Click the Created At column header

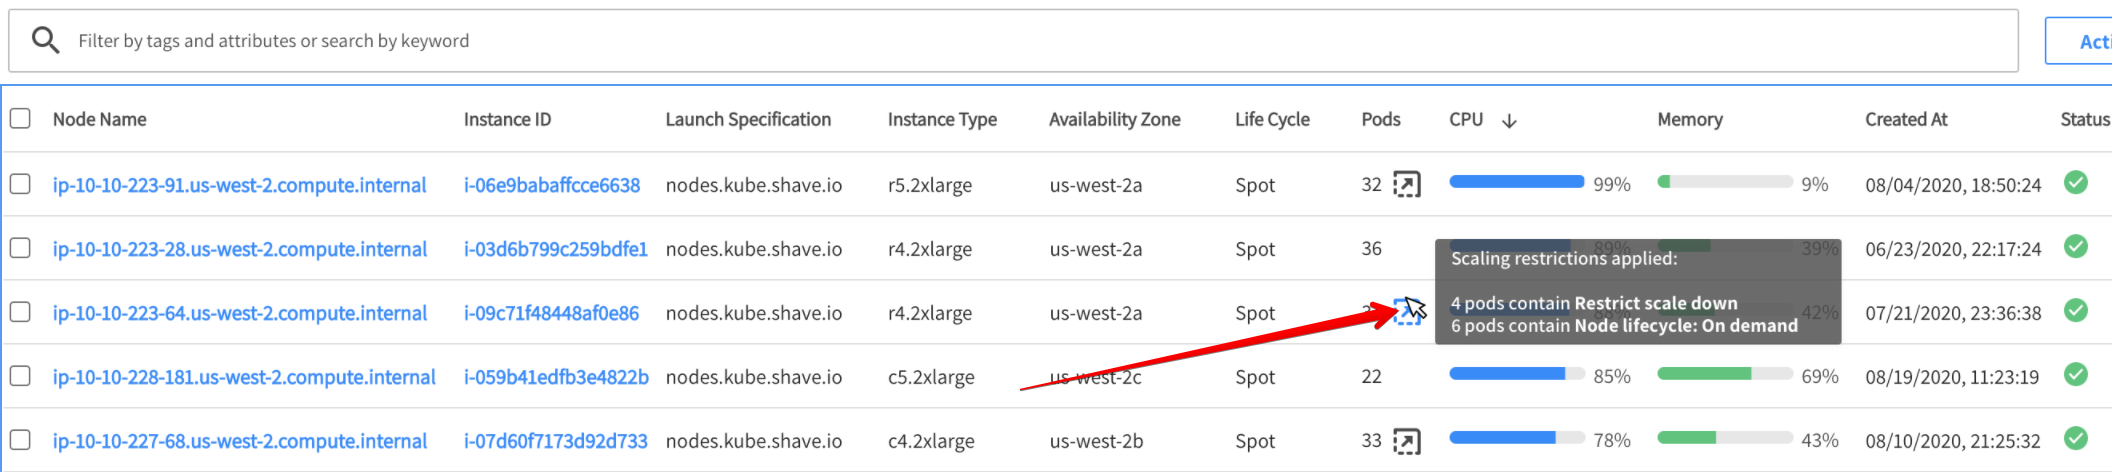(x=1905, y=120)
